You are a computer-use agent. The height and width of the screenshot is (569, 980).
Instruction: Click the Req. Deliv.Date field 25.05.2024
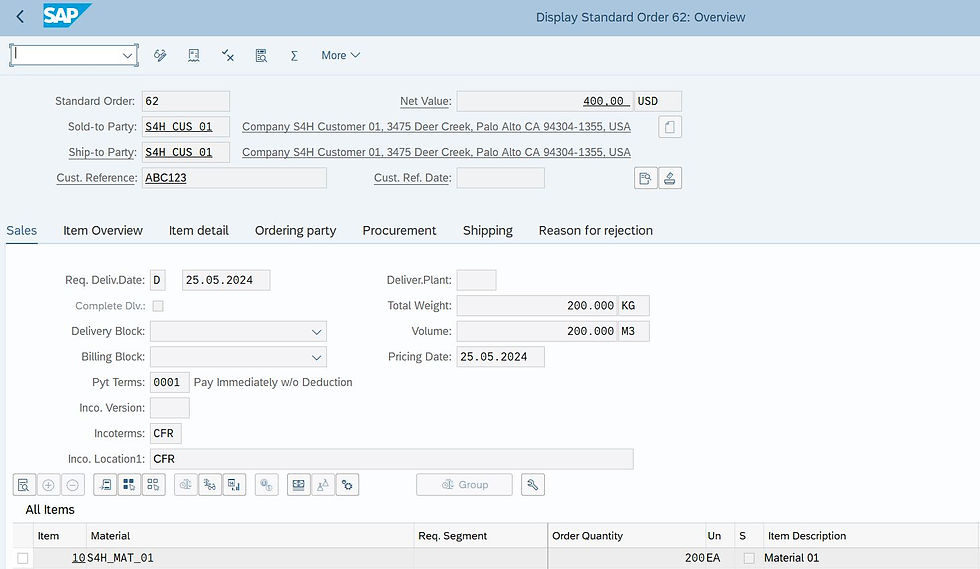pos(226,280)
